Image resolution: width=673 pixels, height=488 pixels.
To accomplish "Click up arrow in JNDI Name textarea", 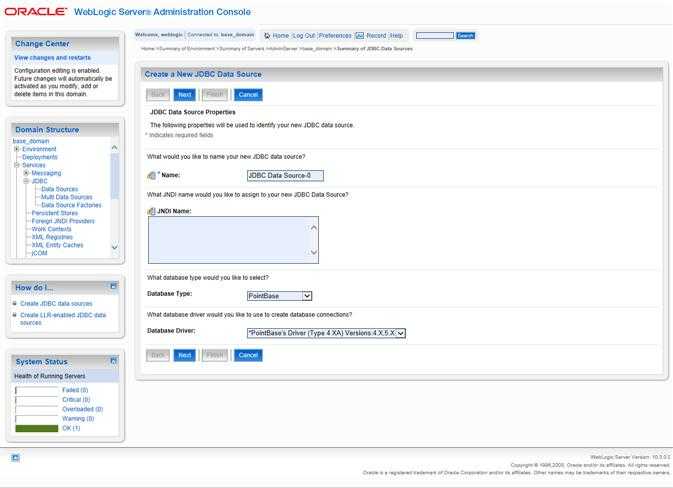I will (314, 228).
